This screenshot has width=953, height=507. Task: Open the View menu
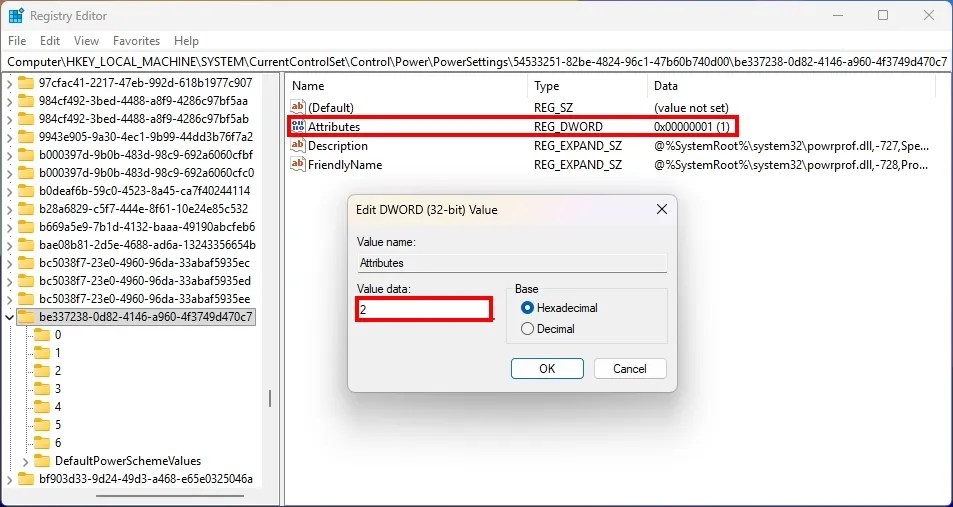[x=86, y=41]
